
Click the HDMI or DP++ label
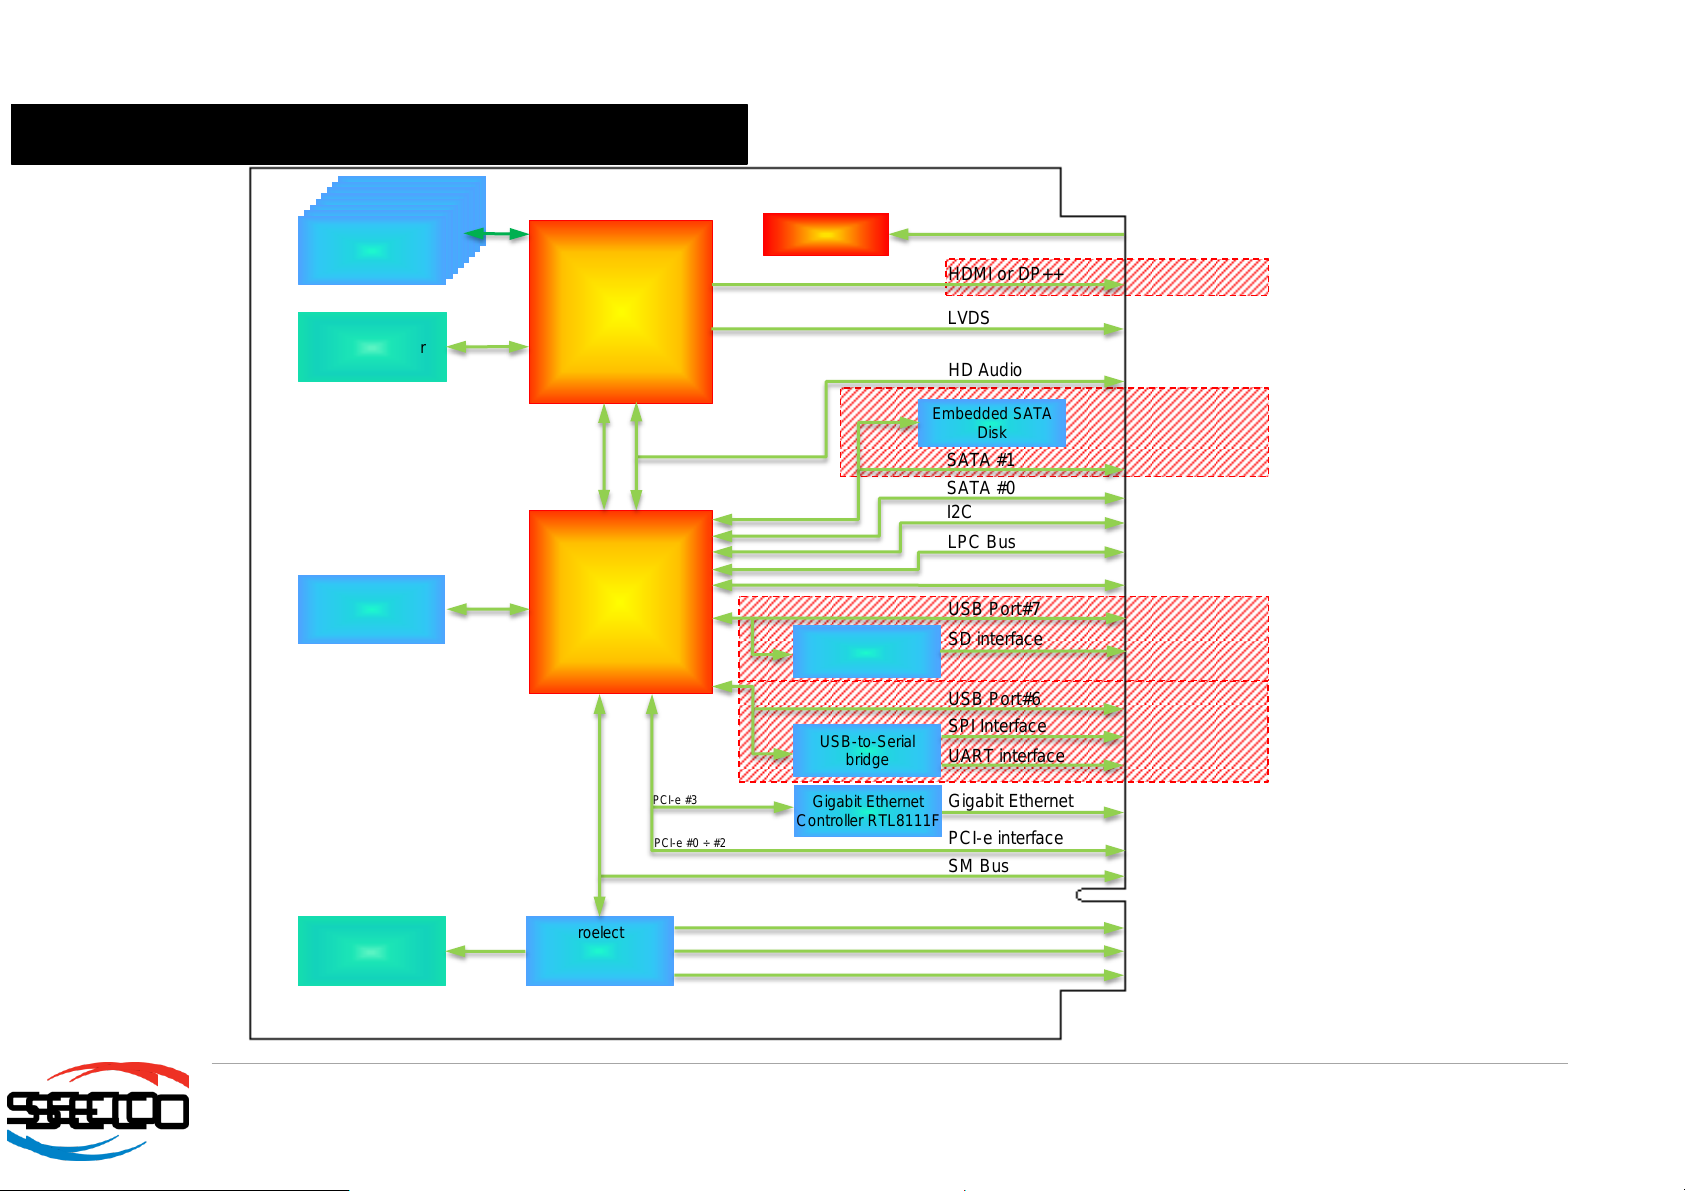1006,274
